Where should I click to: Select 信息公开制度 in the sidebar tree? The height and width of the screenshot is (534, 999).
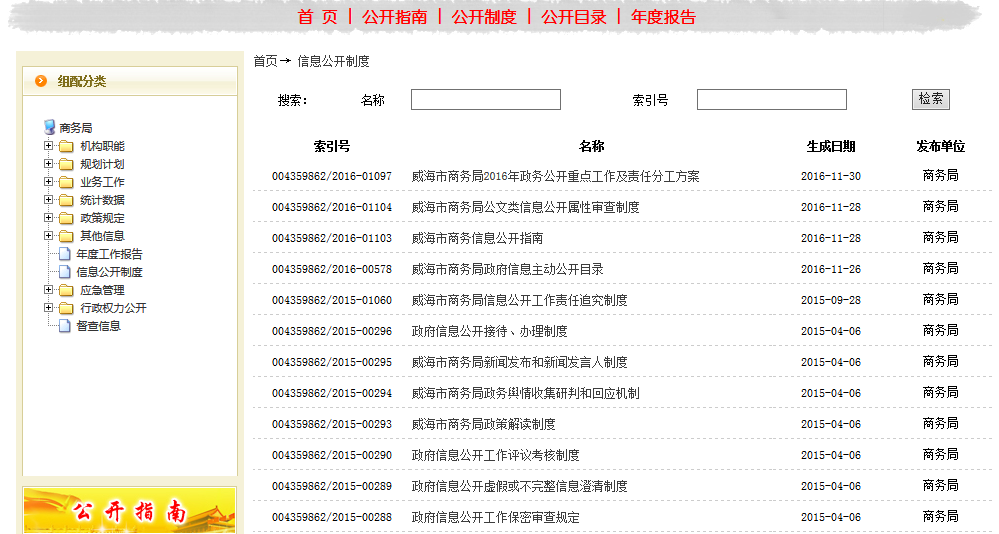(x=109, y=272)
